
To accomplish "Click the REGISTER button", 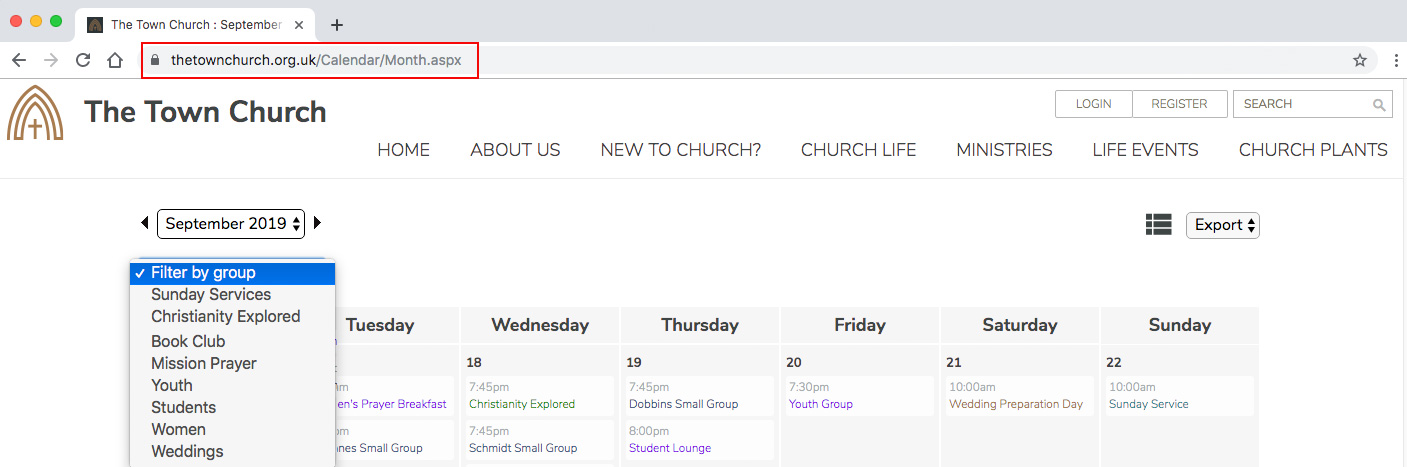I will (x=1179, y=104).
